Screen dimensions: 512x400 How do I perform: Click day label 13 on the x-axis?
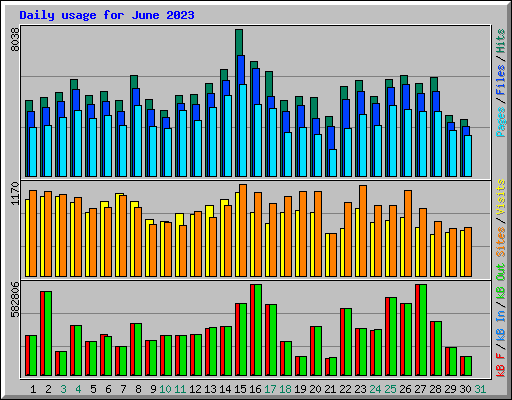[210, 389]
